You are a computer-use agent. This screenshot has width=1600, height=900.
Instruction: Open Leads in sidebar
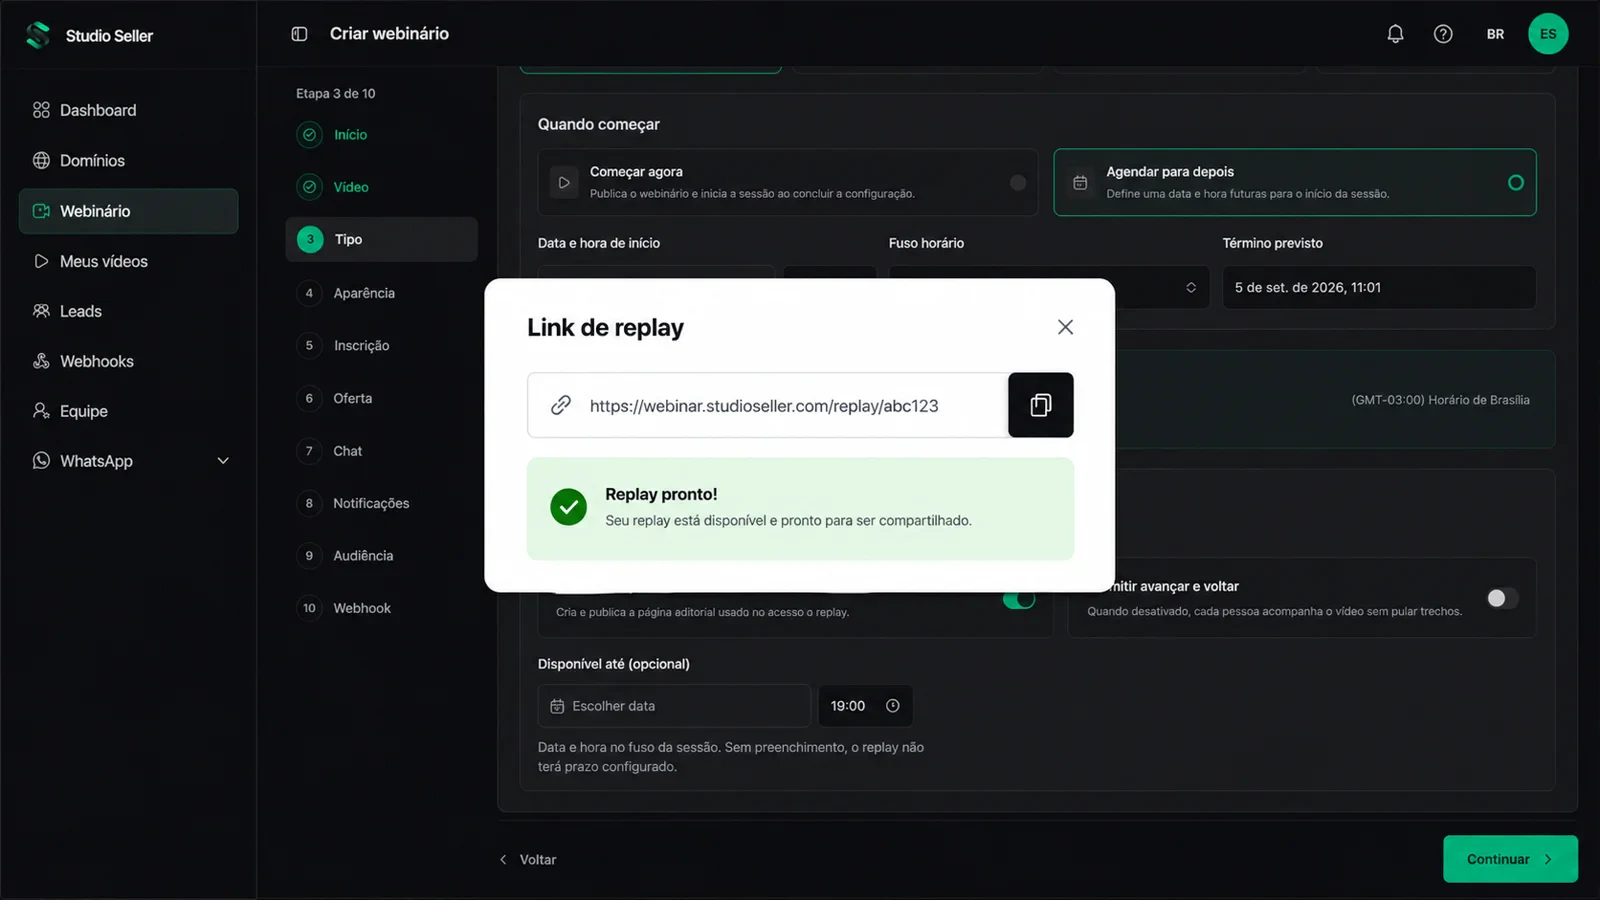[128, 311]
